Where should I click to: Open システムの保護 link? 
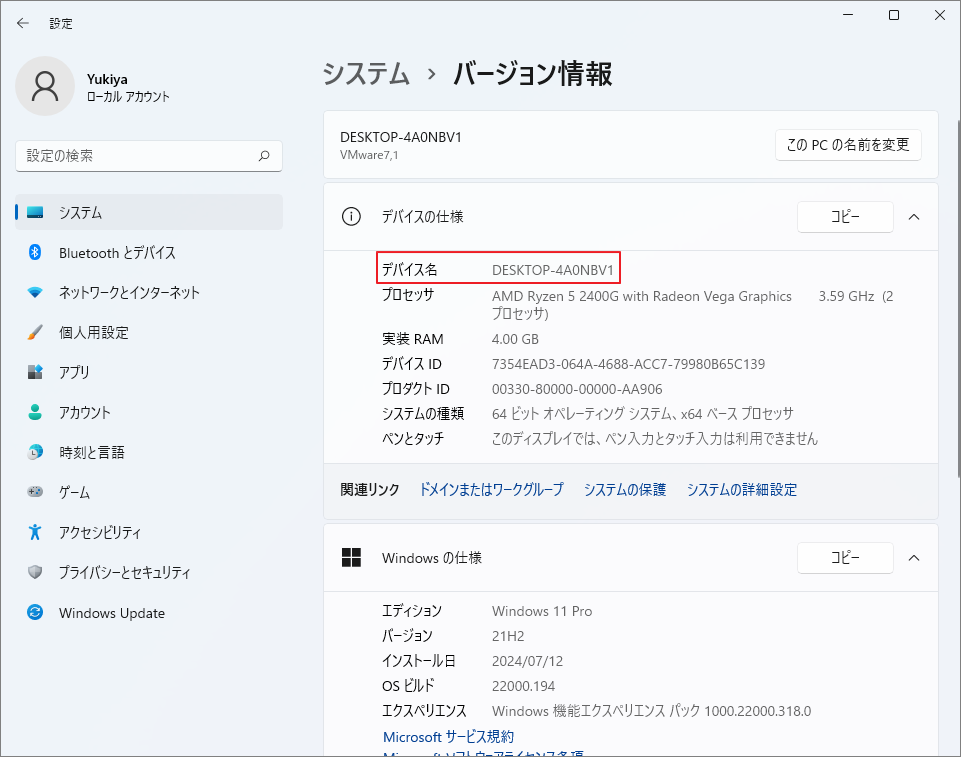625,489
